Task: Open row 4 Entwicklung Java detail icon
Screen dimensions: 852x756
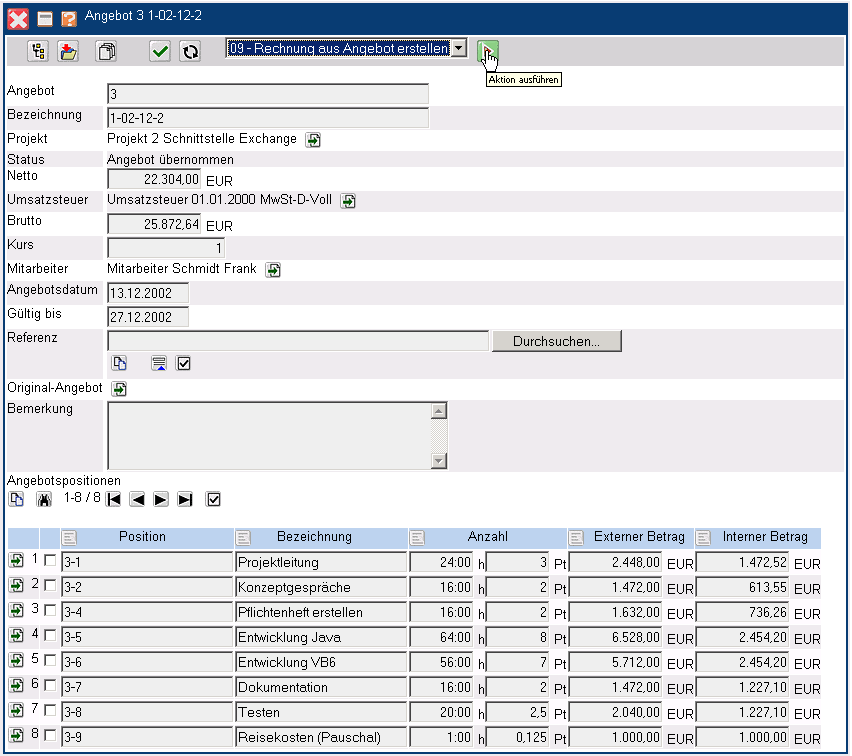Action: coord(17,636)
